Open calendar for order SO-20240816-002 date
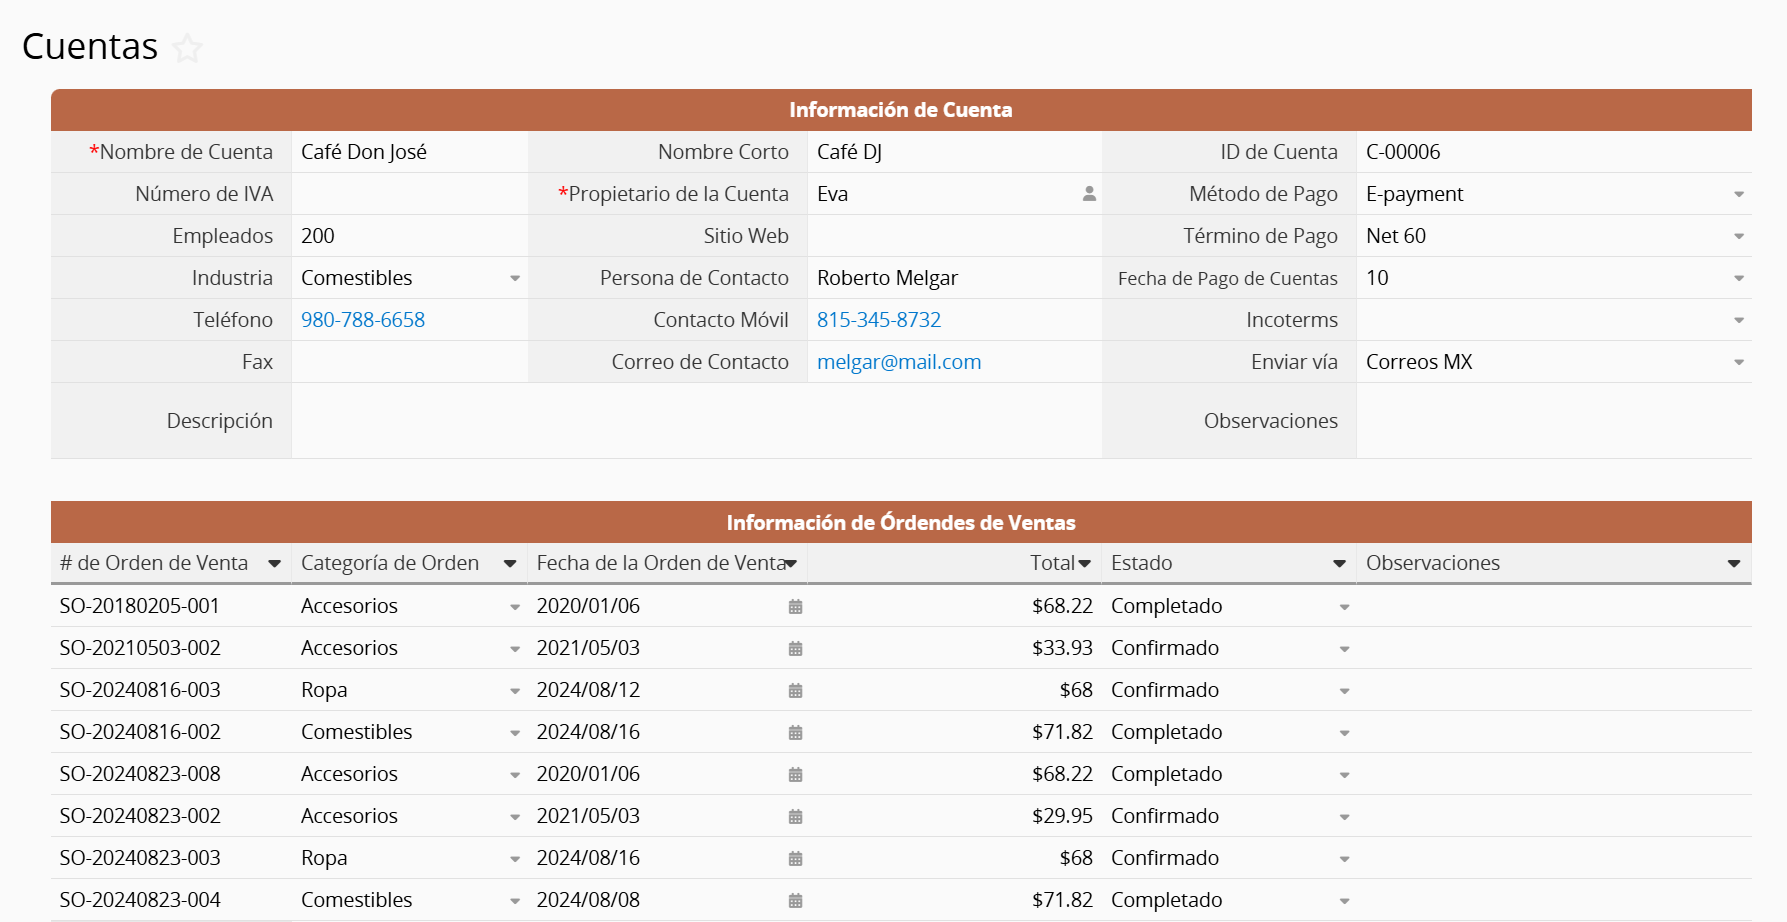Image resolution: width=1787 pixels, height=922 pixels. pyautogui.click(x=795, y=733)
